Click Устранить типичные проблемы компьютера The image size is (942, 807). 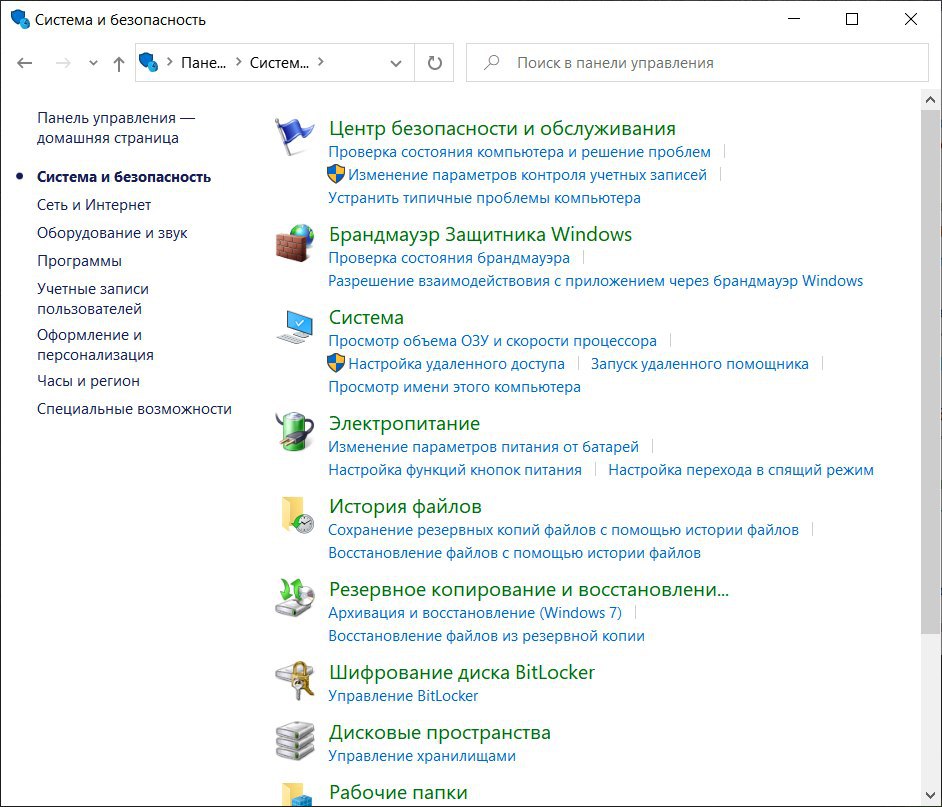click(484, 198)
